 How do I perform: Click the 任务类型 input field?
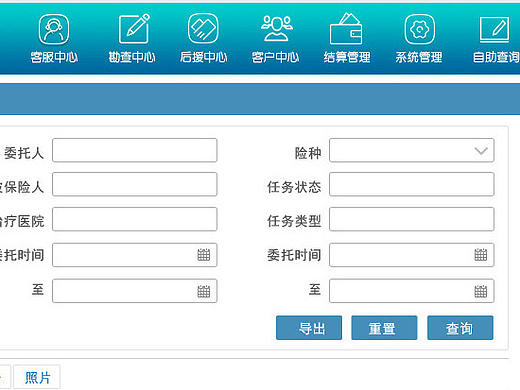click(x=412, y=219)
